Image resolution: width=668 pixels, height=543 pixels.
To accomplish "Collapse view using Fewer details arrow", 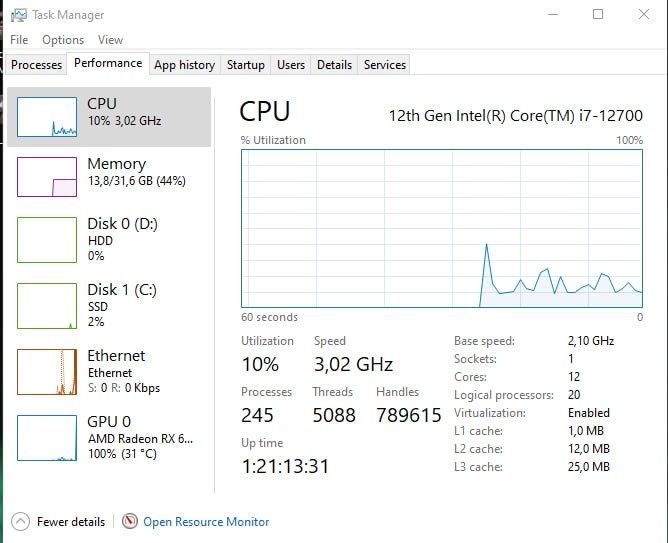I will click(20, 521).
